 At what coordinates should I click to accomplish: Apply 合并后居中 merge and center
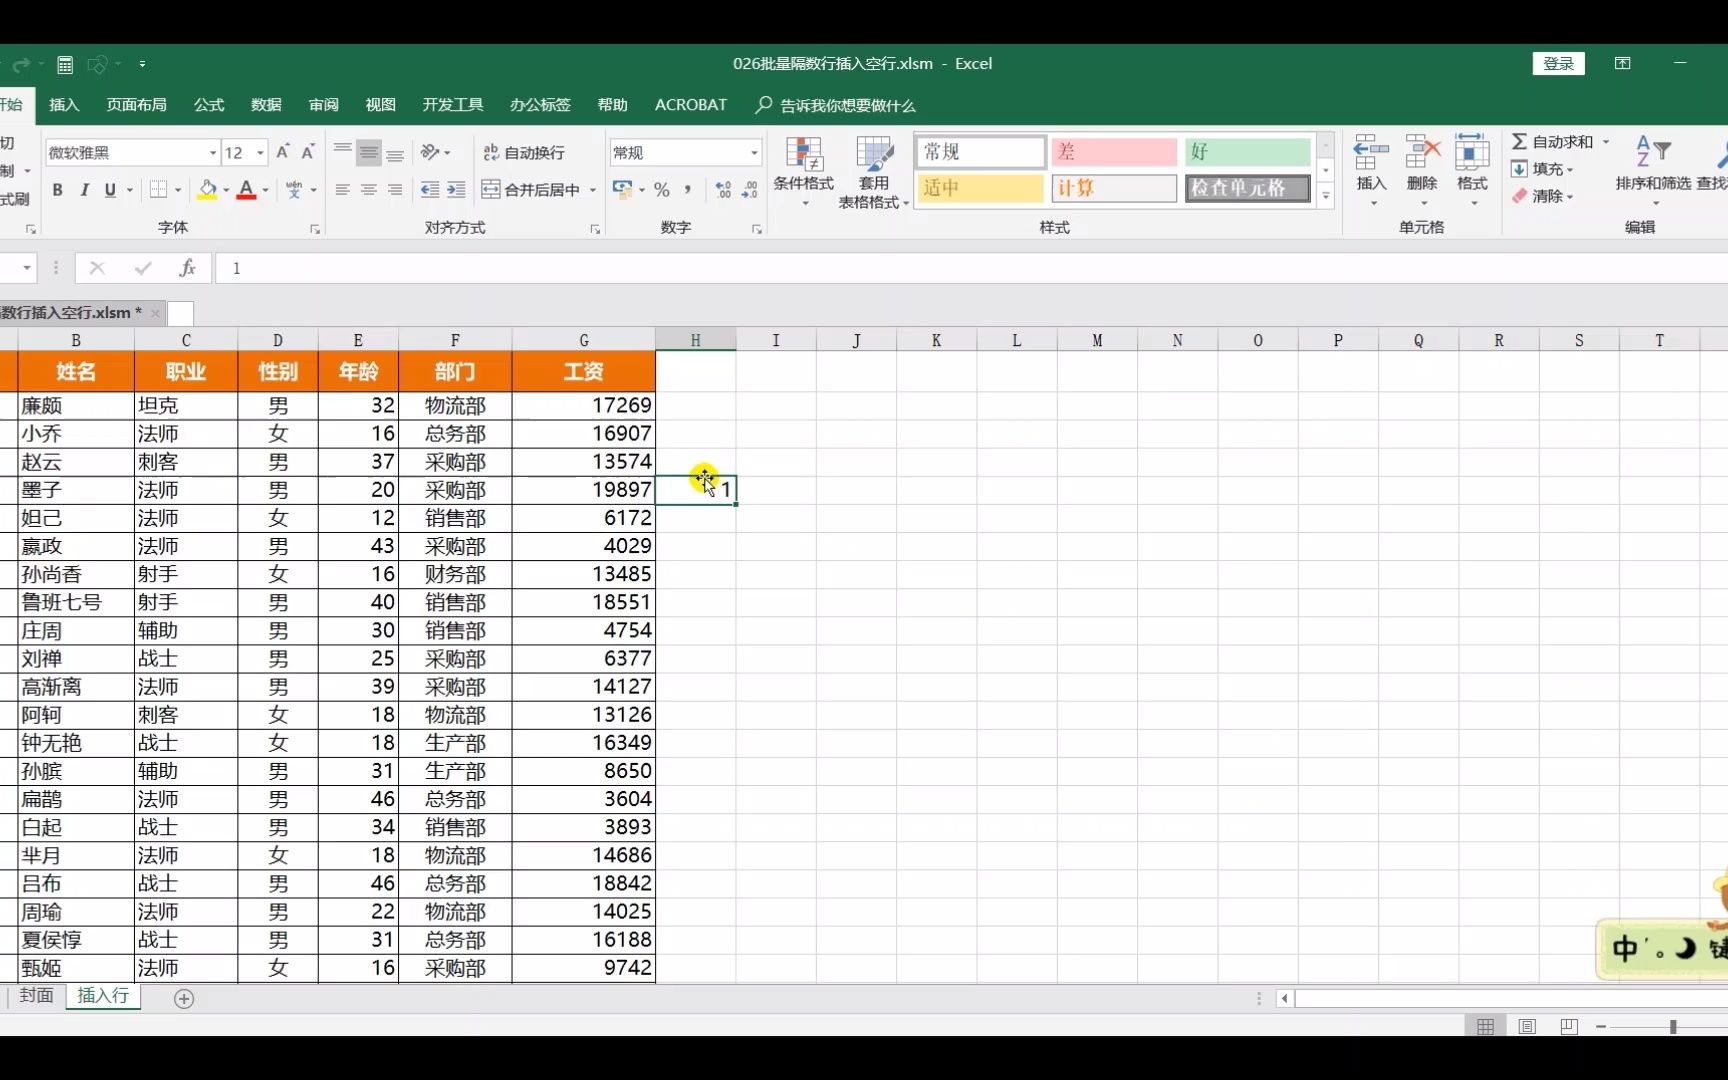point(531,189)
